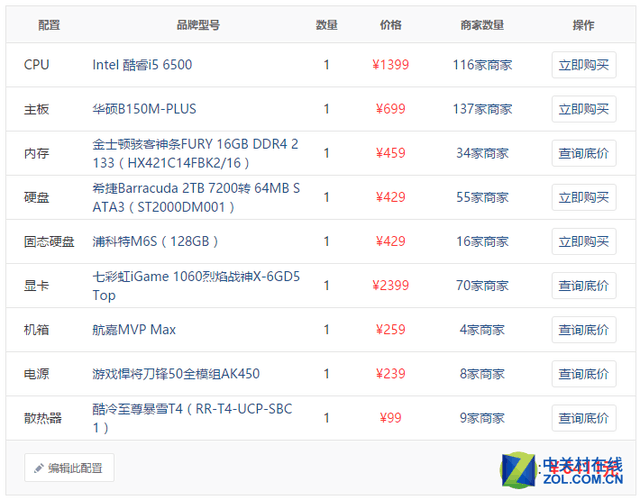The width and height of the screenshot is (640, 500).
Task: Click the 商家数量 column header
Action: coord(482,25)
